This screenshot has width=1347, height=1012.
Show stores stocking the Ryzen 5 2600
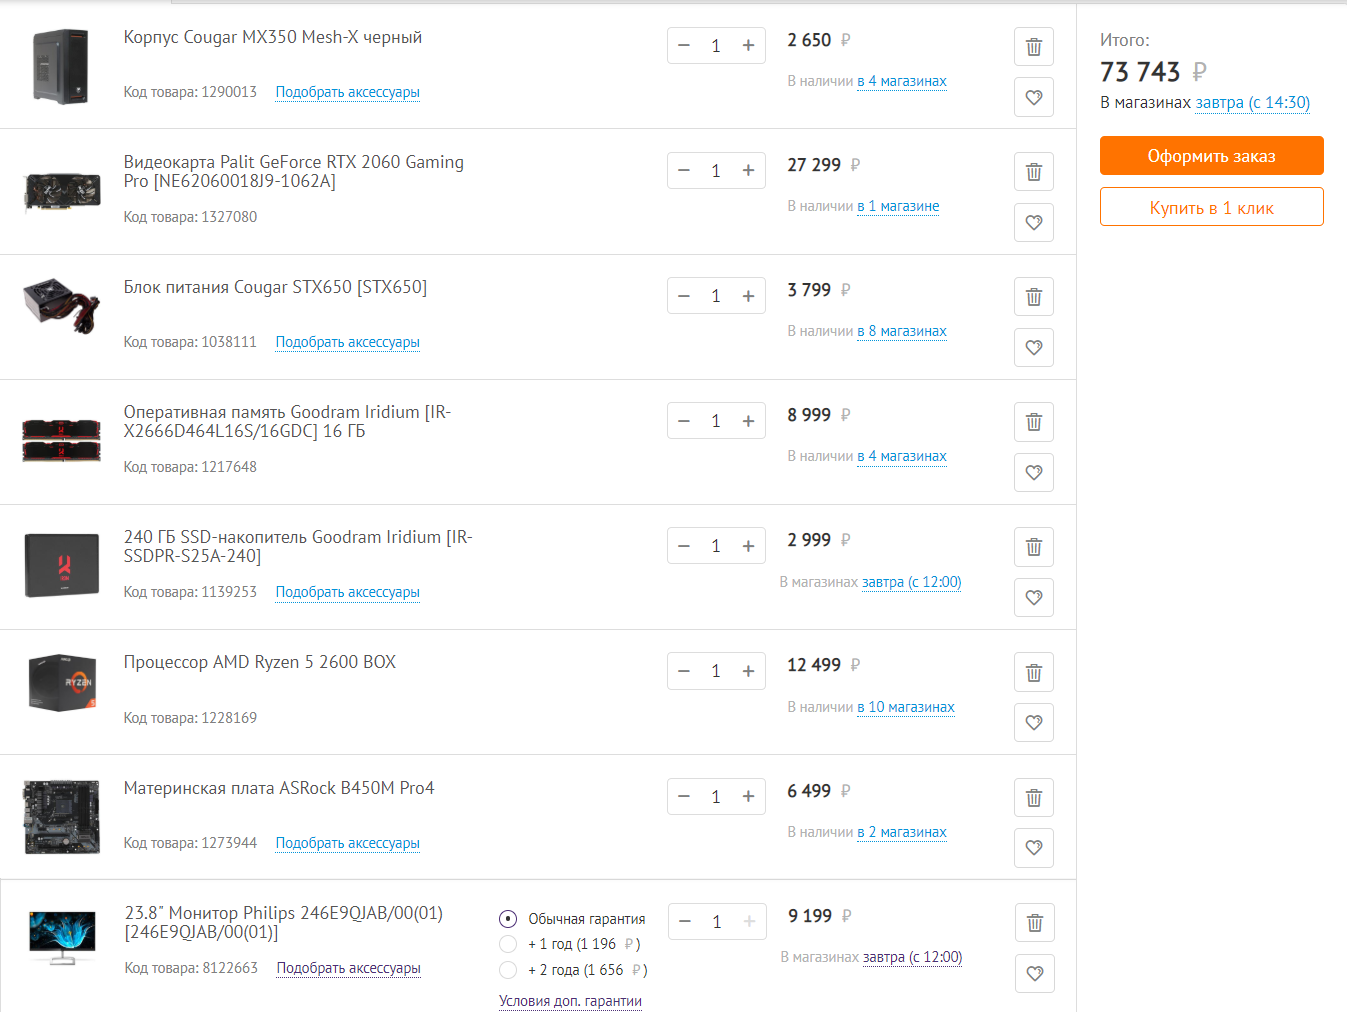tap(906, 707)
